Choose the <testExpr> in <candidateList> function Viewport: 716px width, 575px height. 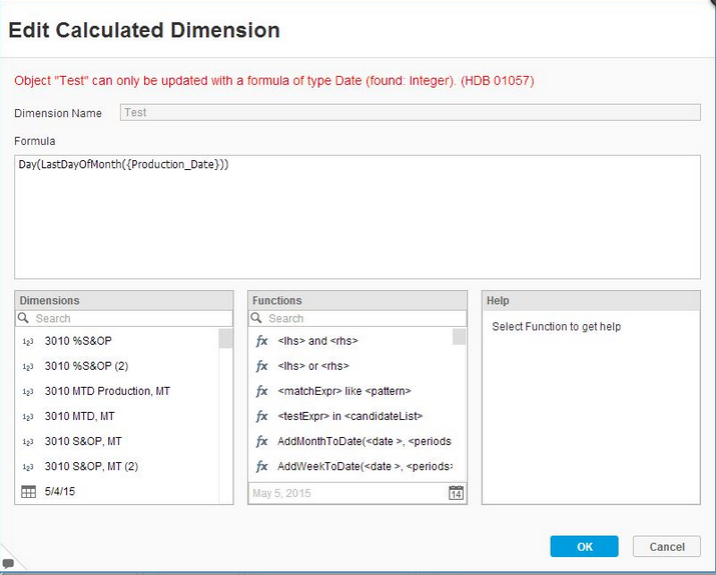tap(351, 416)
